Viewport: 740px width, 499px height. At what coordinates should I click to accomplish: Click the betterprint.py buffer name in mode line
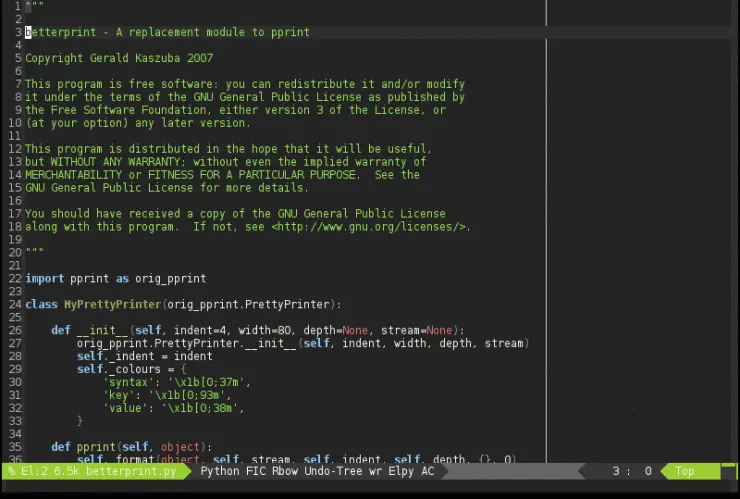click(131, 471)
